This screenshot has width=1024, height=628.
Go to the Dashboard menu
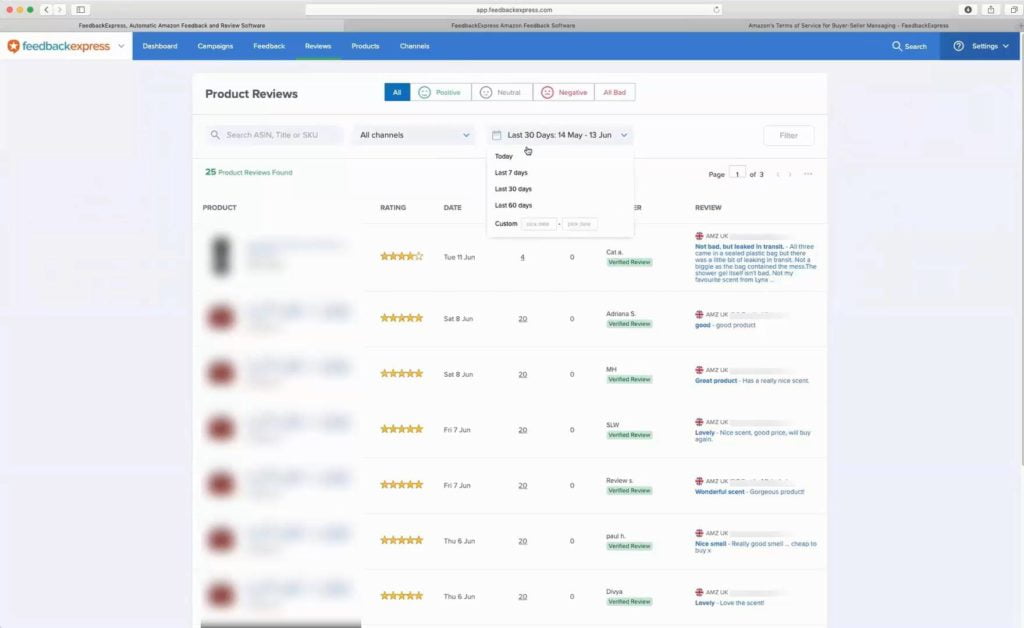(160, 46)
